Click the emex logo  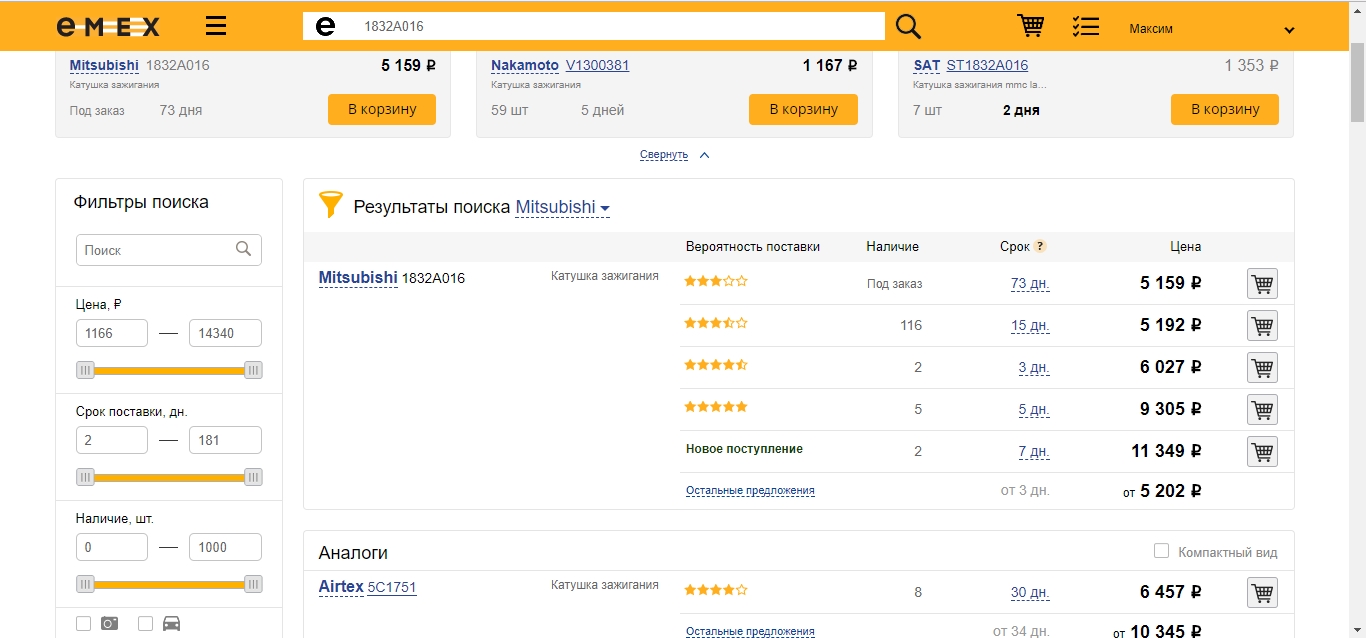point(108,27)
